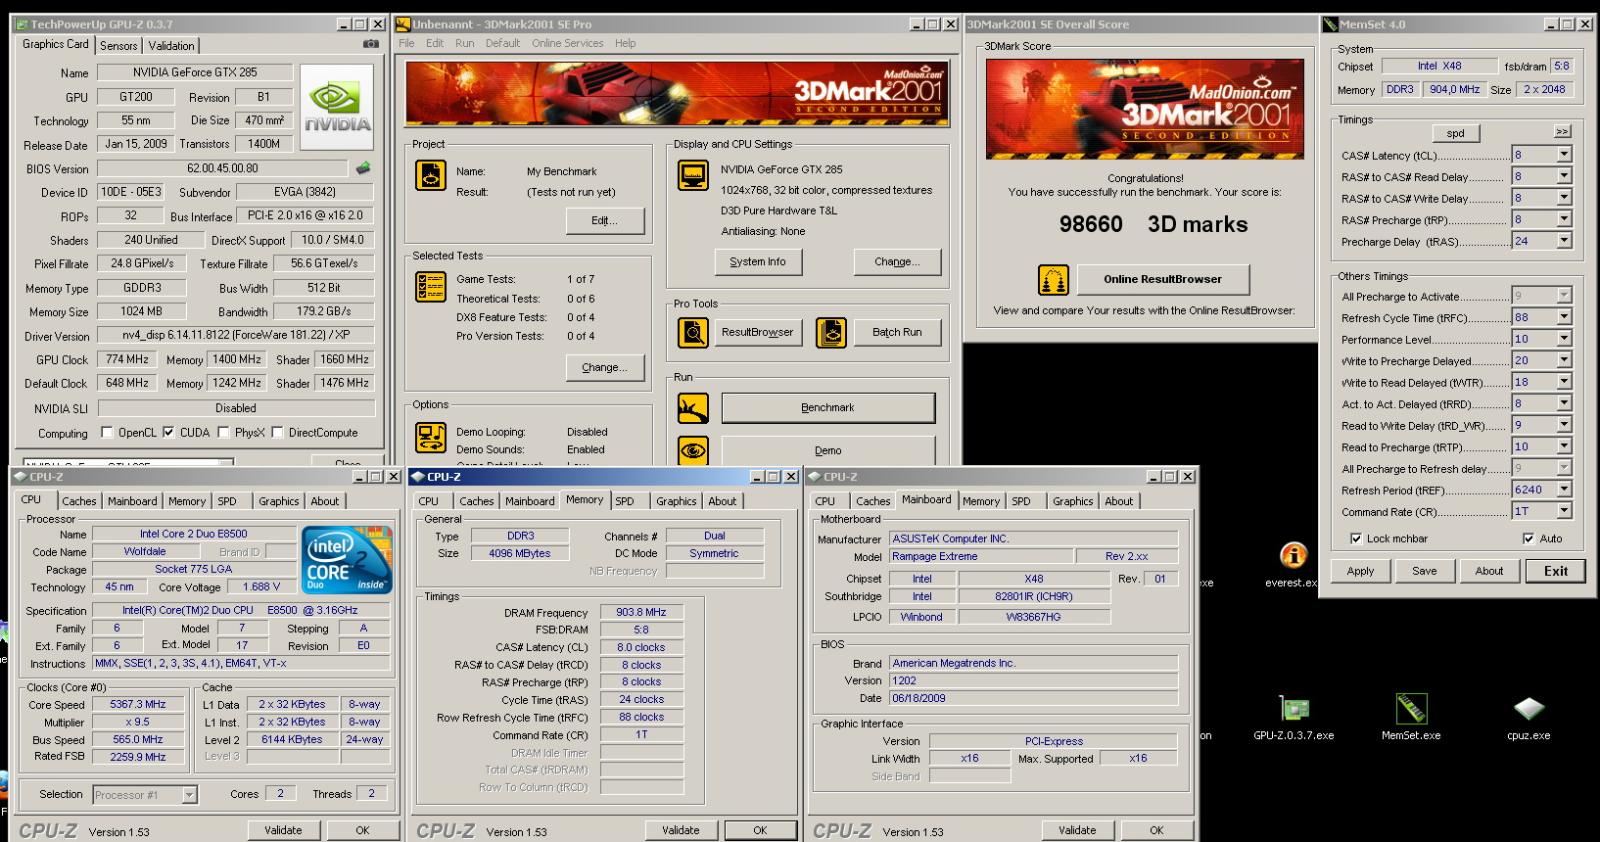Open the Refresh Period (tREF) dropdown

click(1564, 490)
